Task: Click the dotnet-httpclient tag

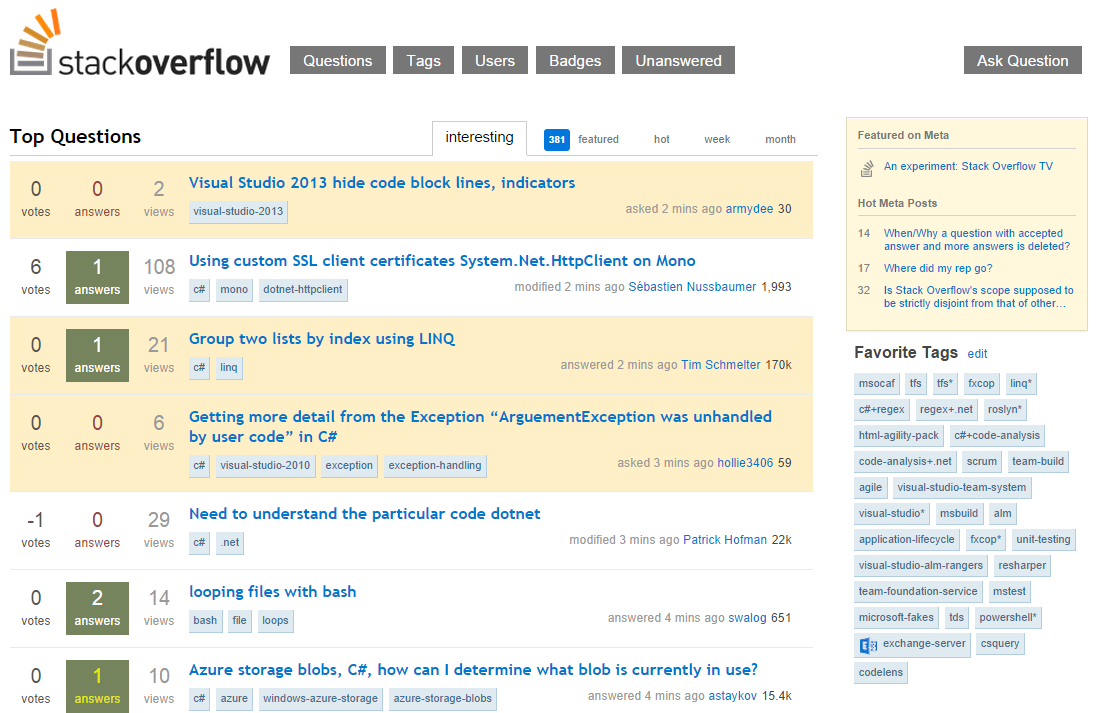Action: coord(303,290)
